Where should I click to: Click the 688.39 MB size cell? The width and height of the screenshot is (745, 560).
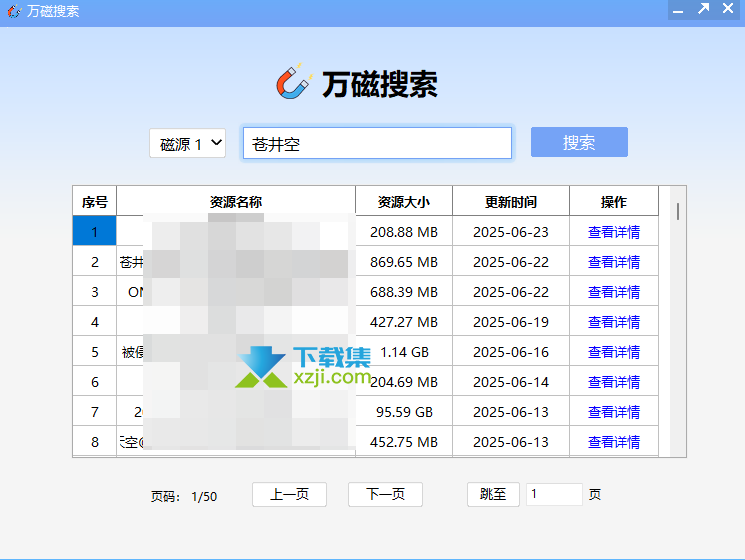[x=404, y=291]
